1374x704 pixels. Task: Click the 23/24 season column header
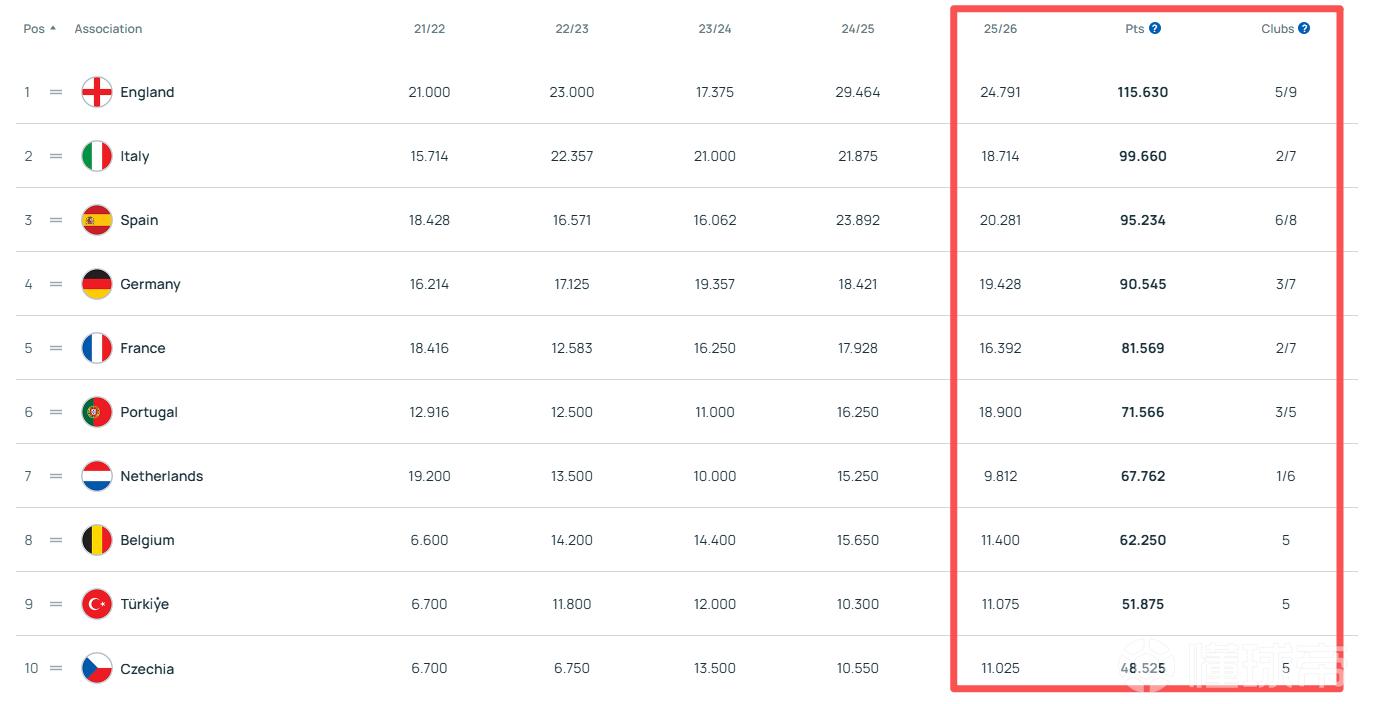pos(715,29)
